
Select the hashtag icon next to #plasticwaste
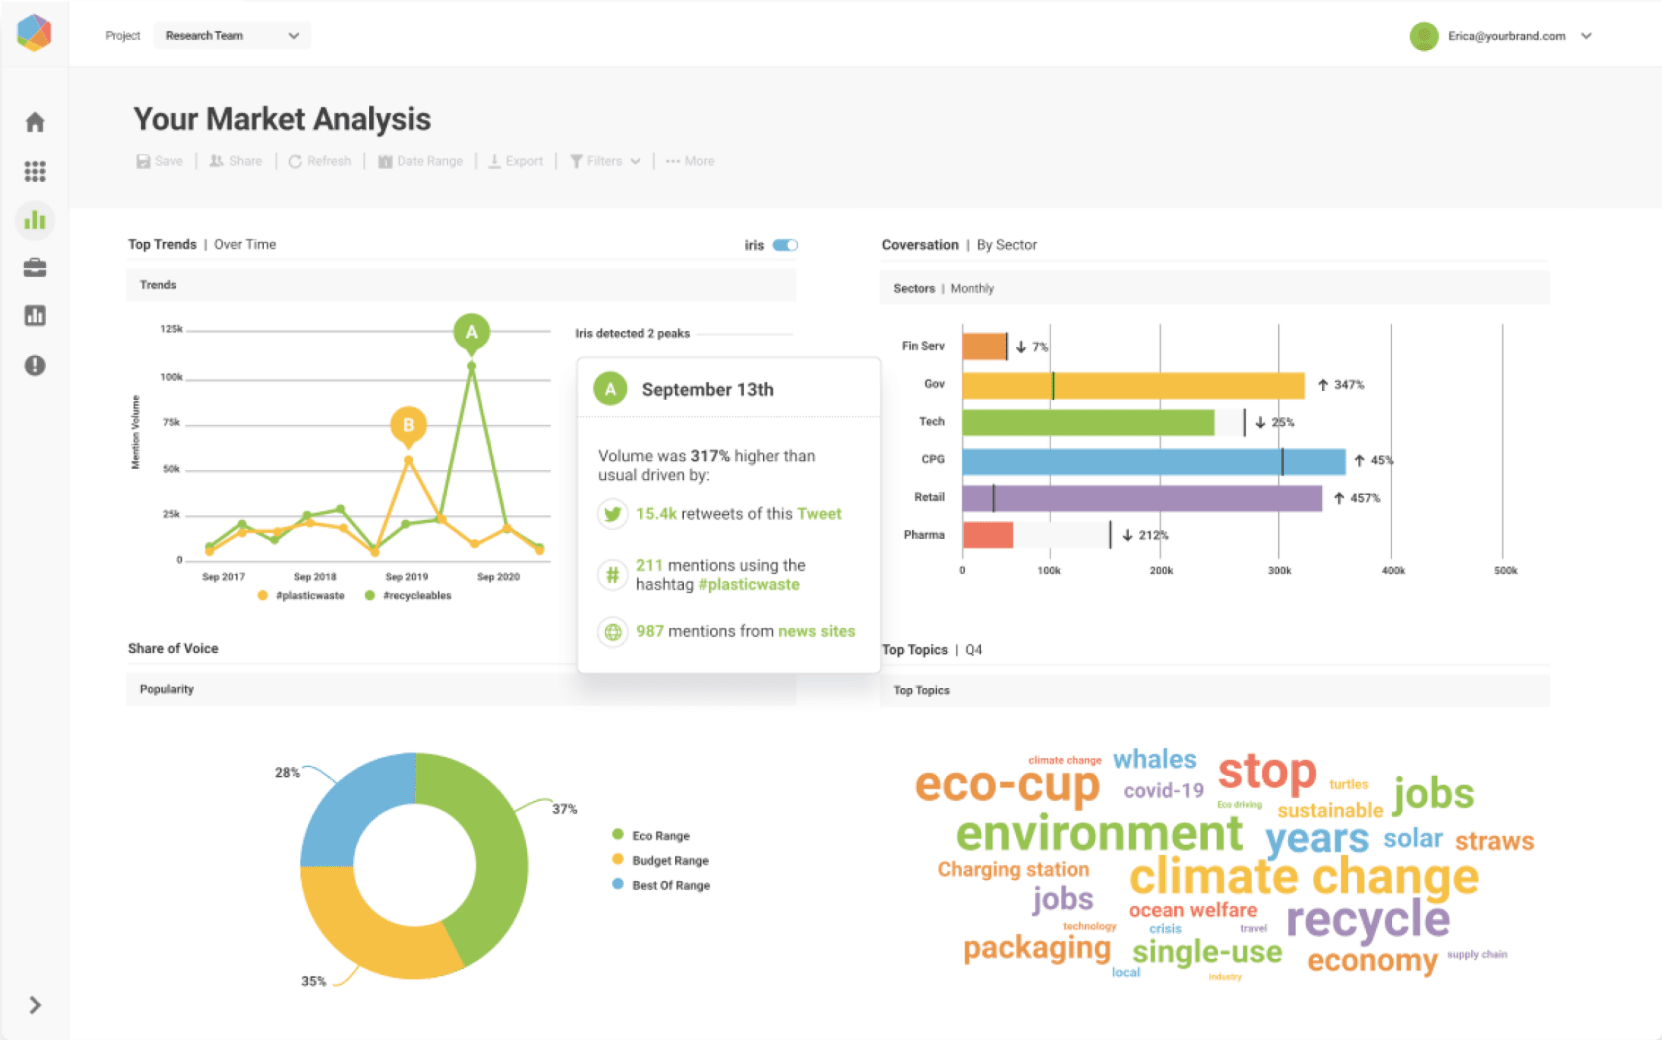tap(613, 574)
